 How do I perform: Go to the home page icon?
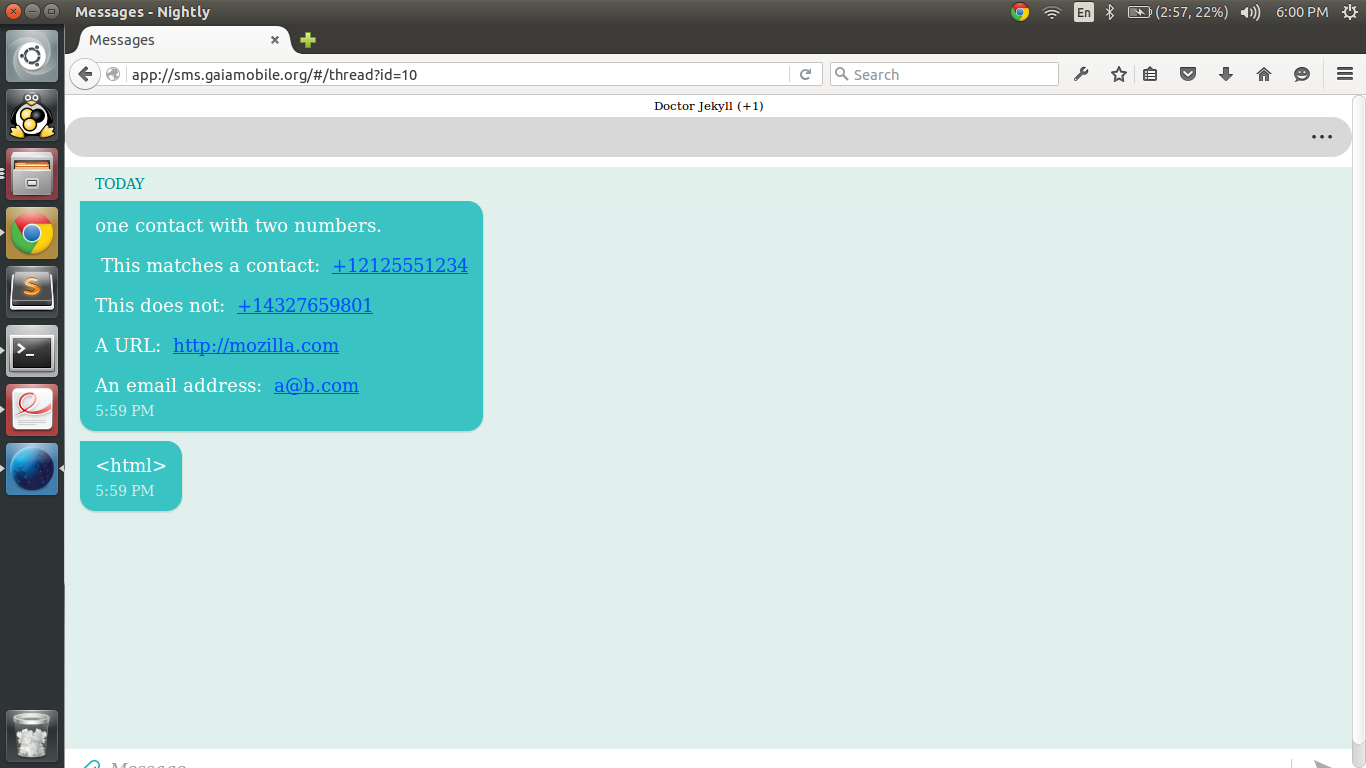coord(1264,74)
